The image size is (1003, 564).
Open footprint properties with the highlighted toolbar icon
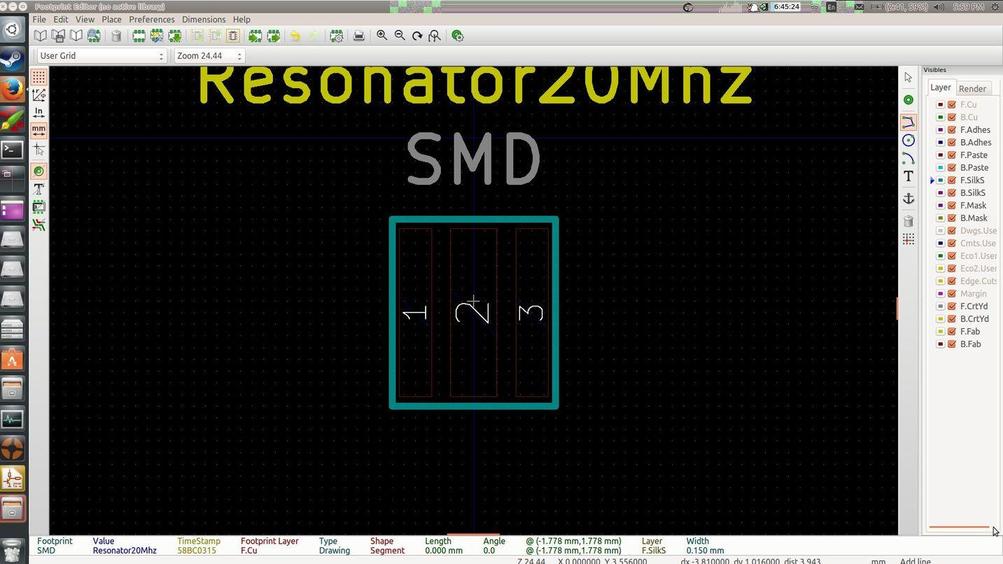pos(233,36)
